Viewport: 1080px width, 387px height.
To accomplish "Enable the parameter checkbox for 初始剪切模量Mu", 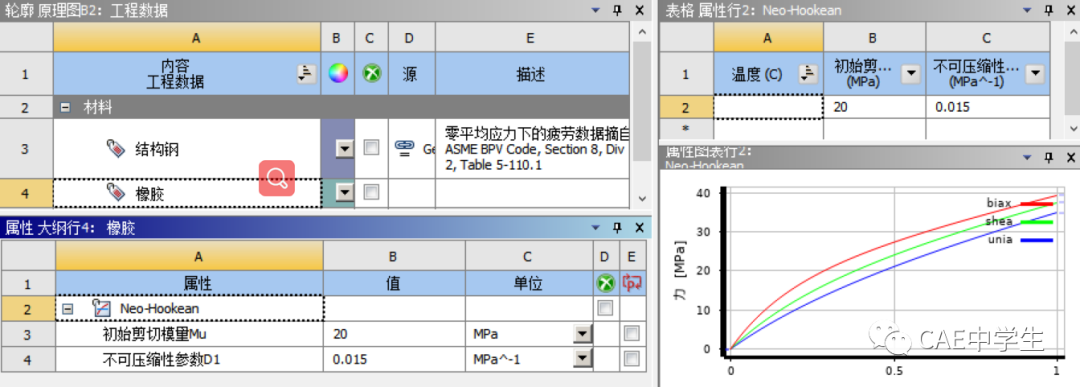I will 632,334.
